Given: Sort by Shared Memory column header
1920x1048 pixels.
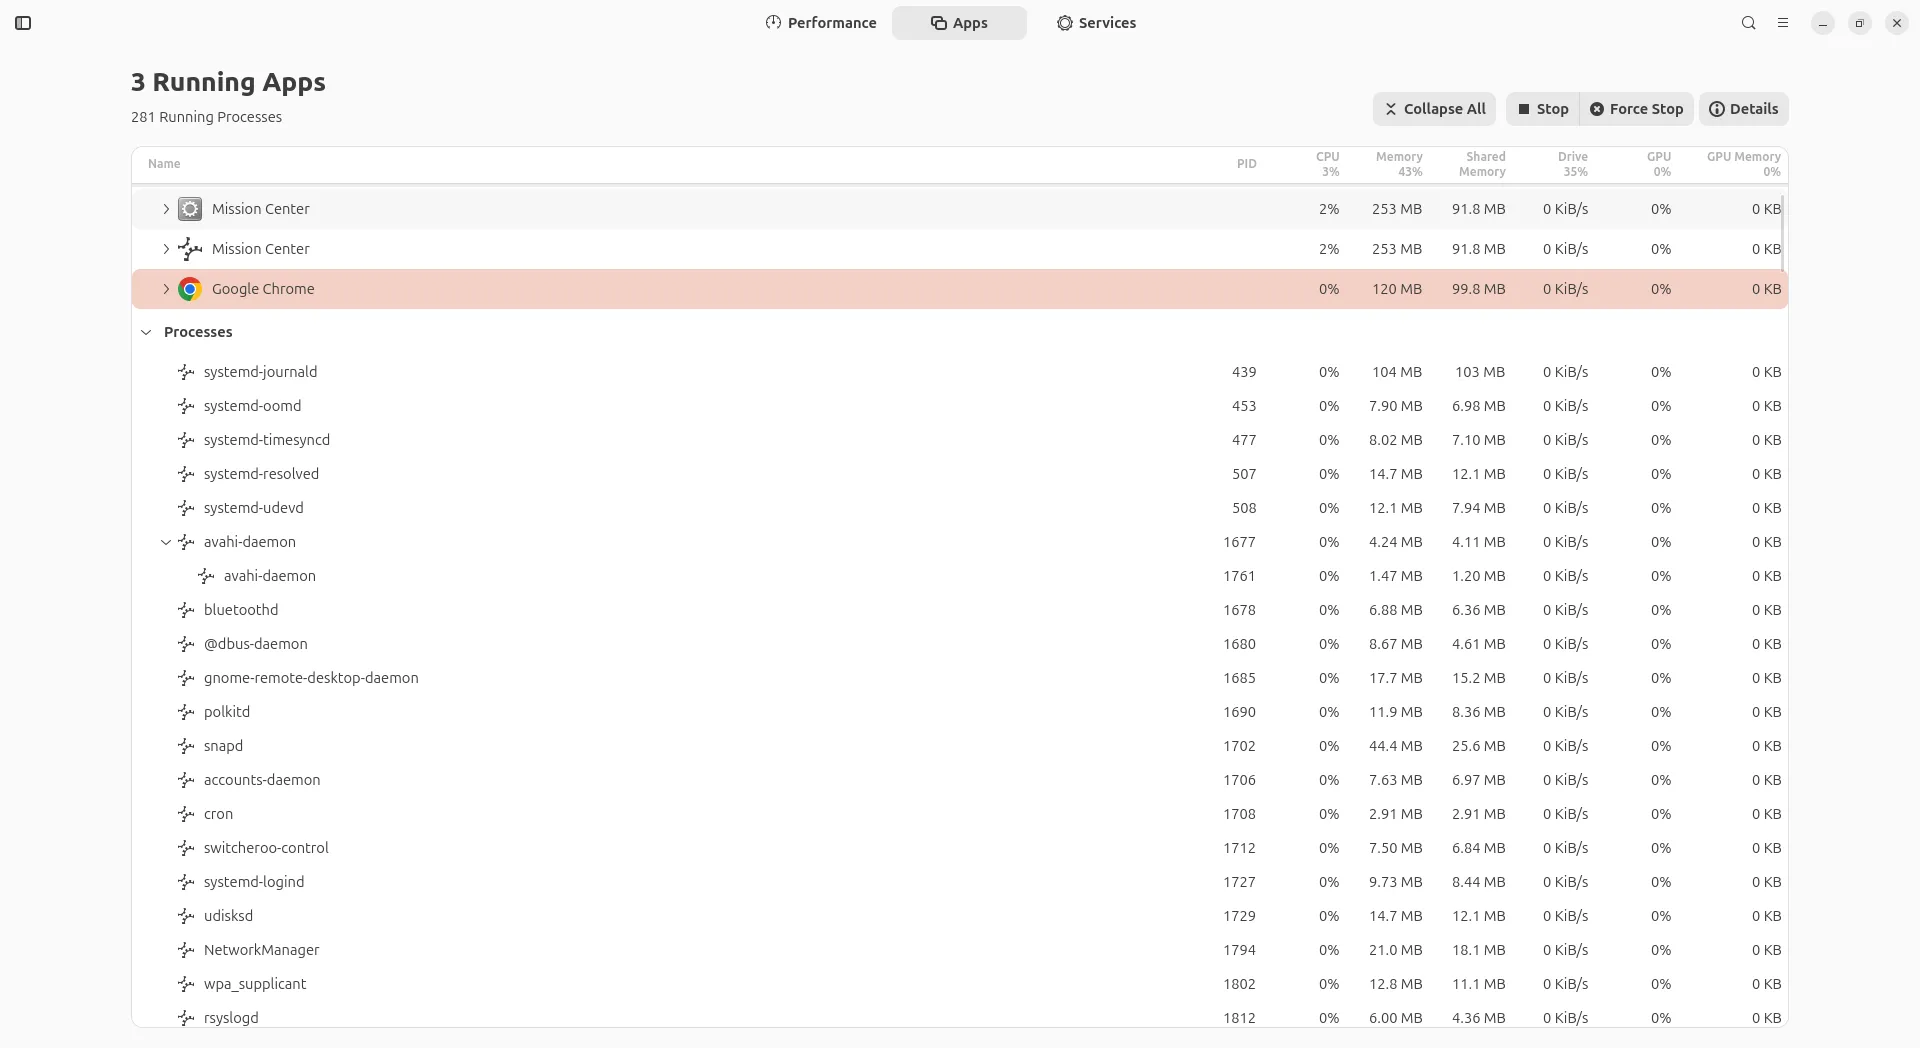Looking at the screenshot, I should [1482, 164].
